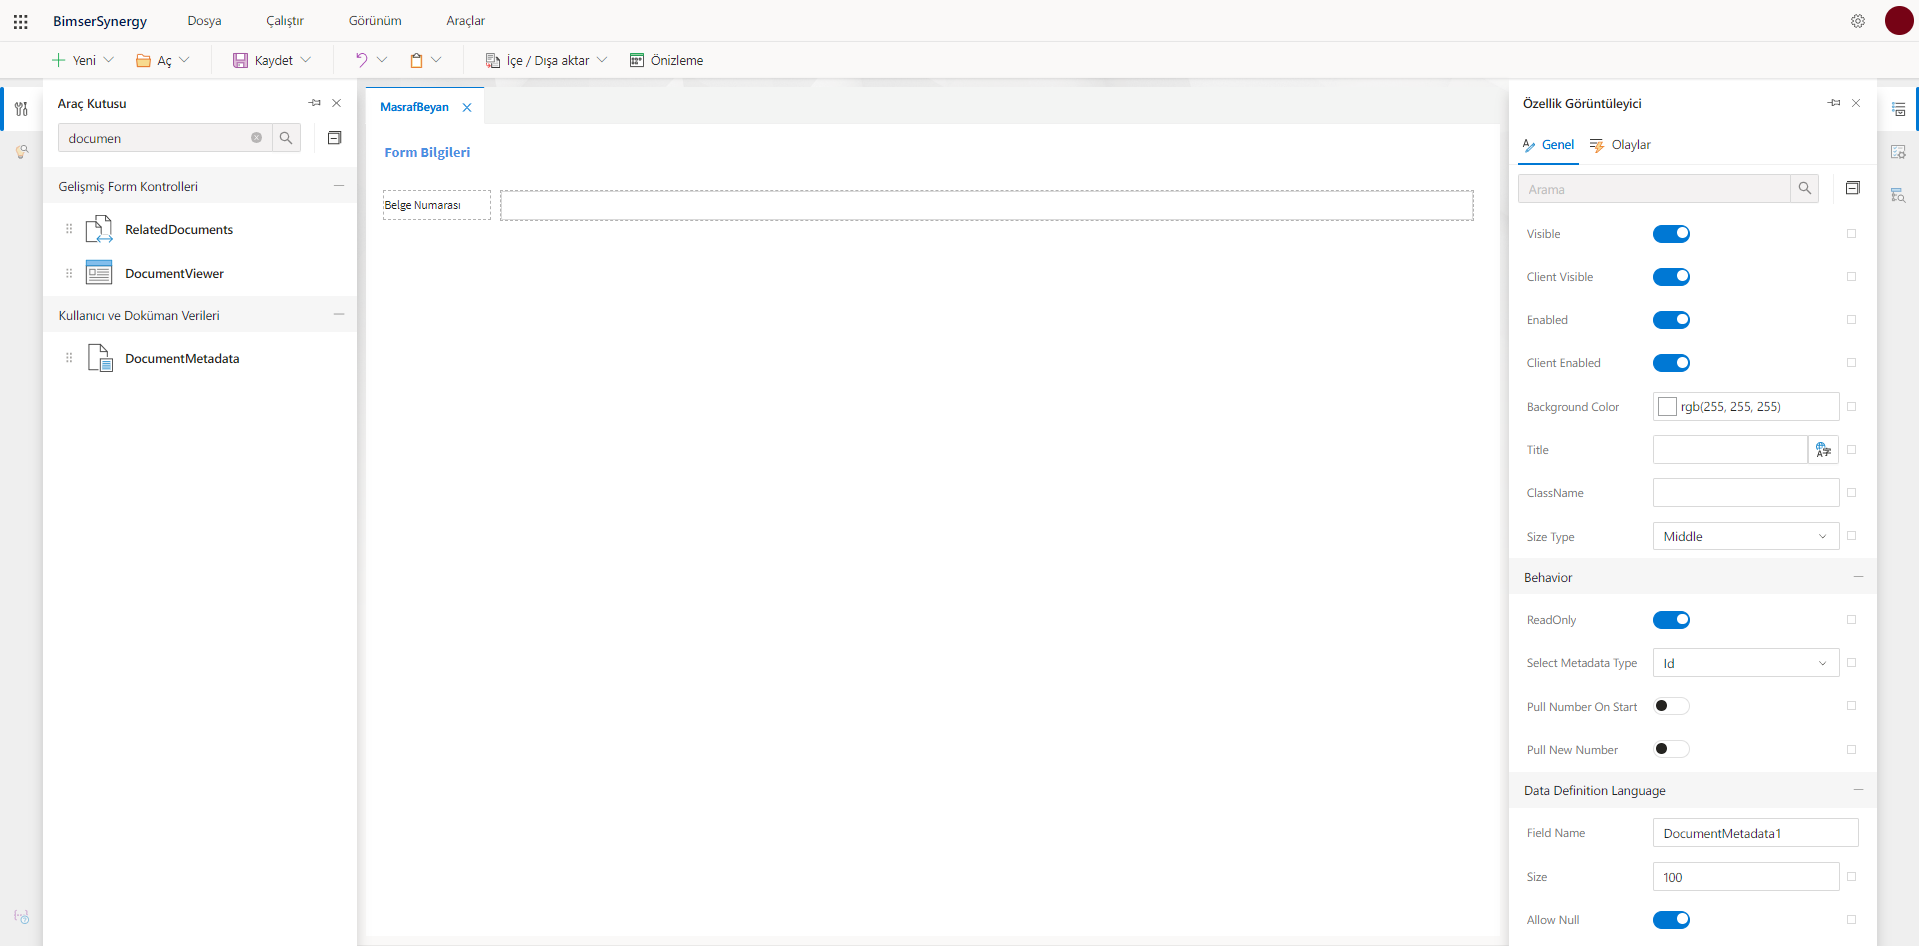The height and width of the screenshot is (946, 1919).
Task: Click the Paste clipboard icon
Action: [416, 60]
